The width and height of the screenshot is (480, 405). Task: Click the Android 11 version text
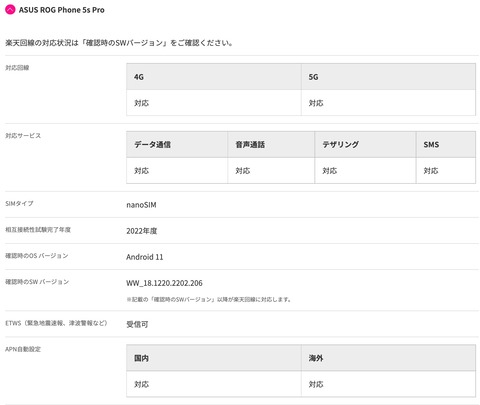[145, 257]
